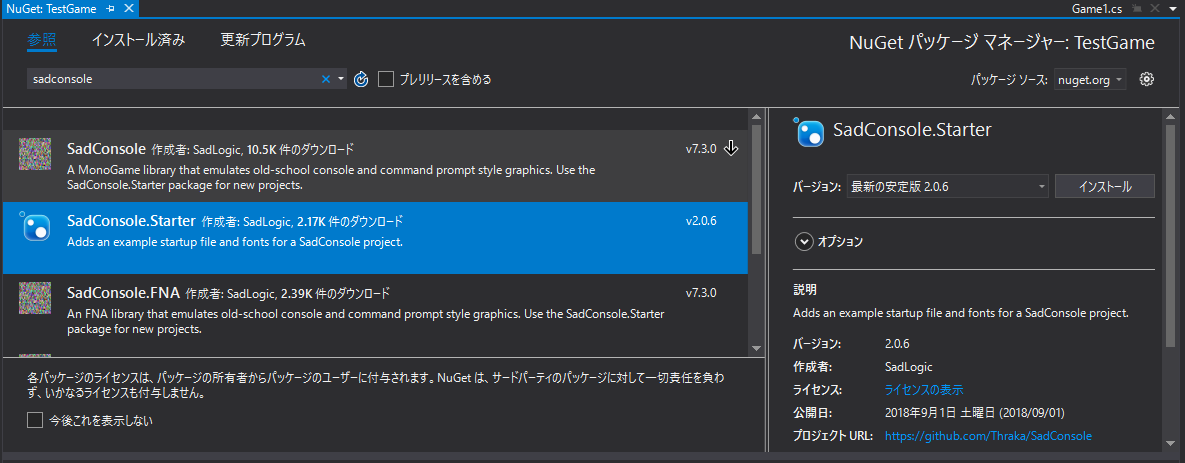1185x463 pixels.
Task: Click the SadConsole.FNA v7.3.0 version label
Action: 701,292
